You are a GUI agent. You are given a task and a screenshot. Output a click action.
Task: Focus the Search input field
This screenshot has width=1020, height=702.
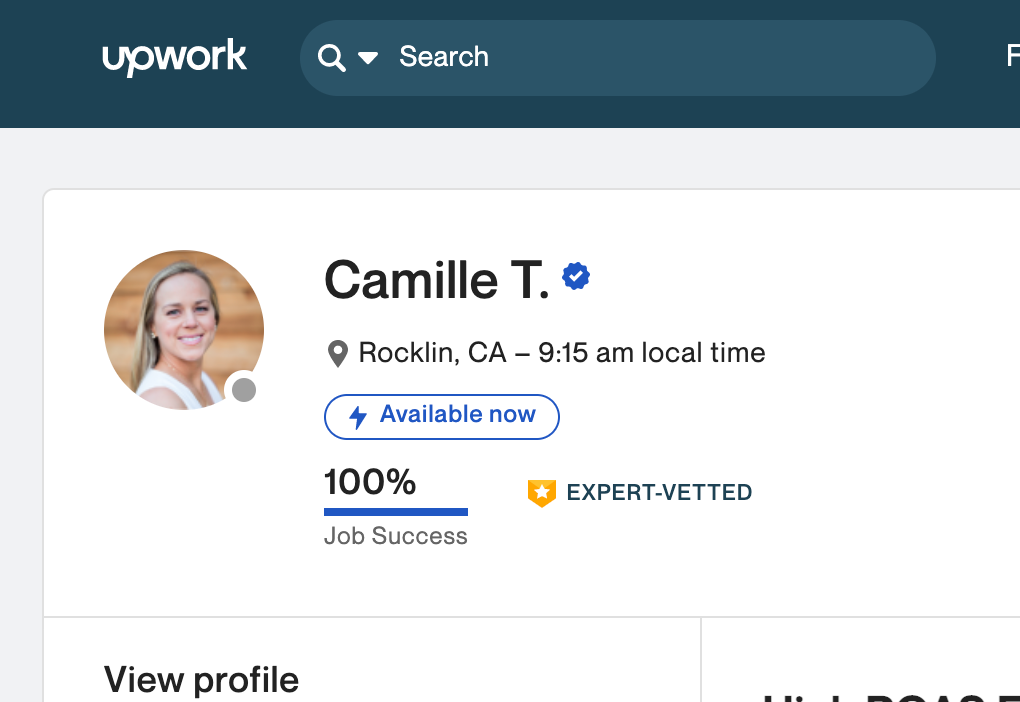pyautogui.click(x=640, y=57)
